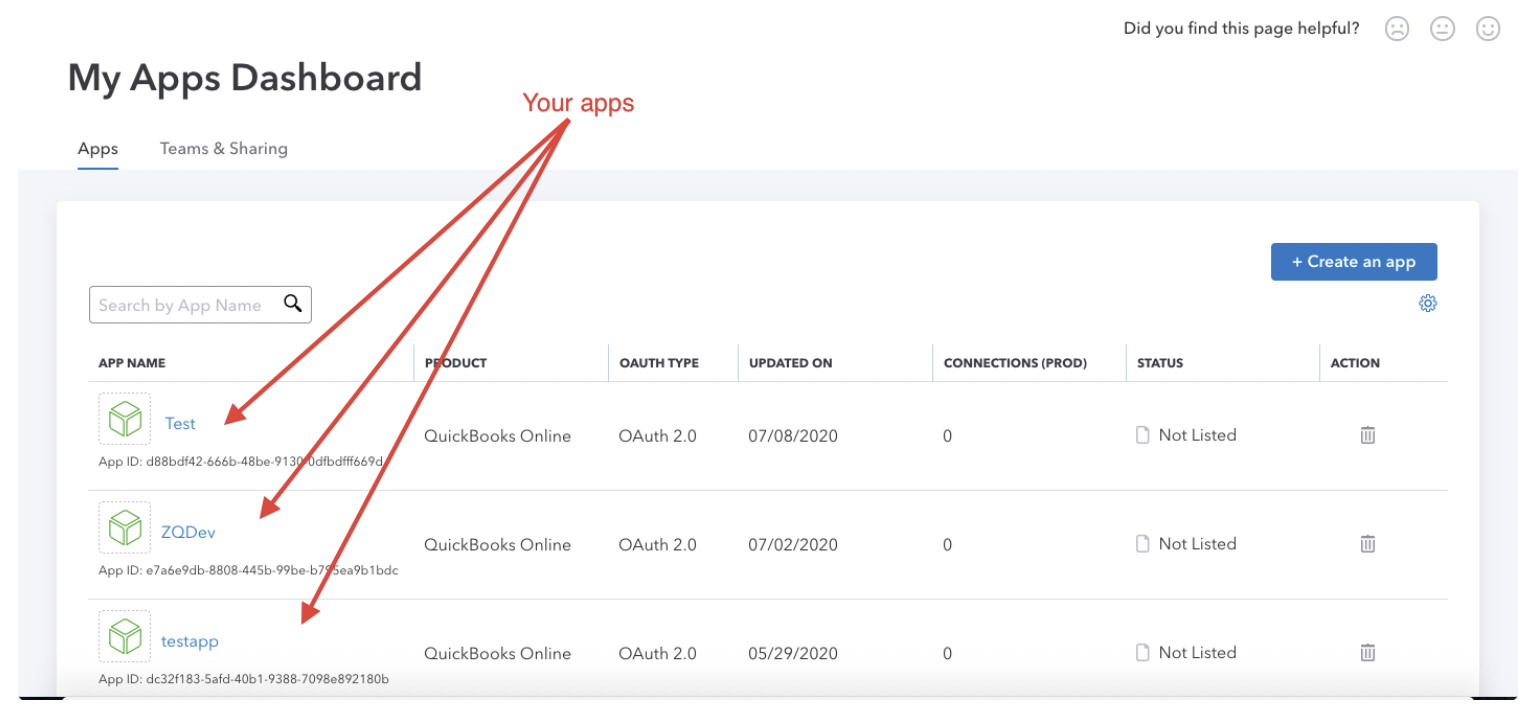Click the sad face feedback icon
Screen dimensions: 1532x718
click(1397, 29)
